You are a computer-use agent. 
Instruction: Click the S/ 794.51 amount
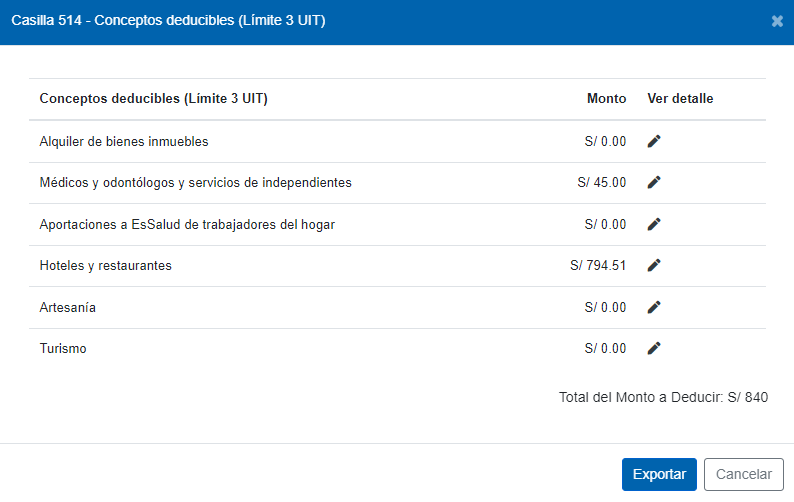598,265
